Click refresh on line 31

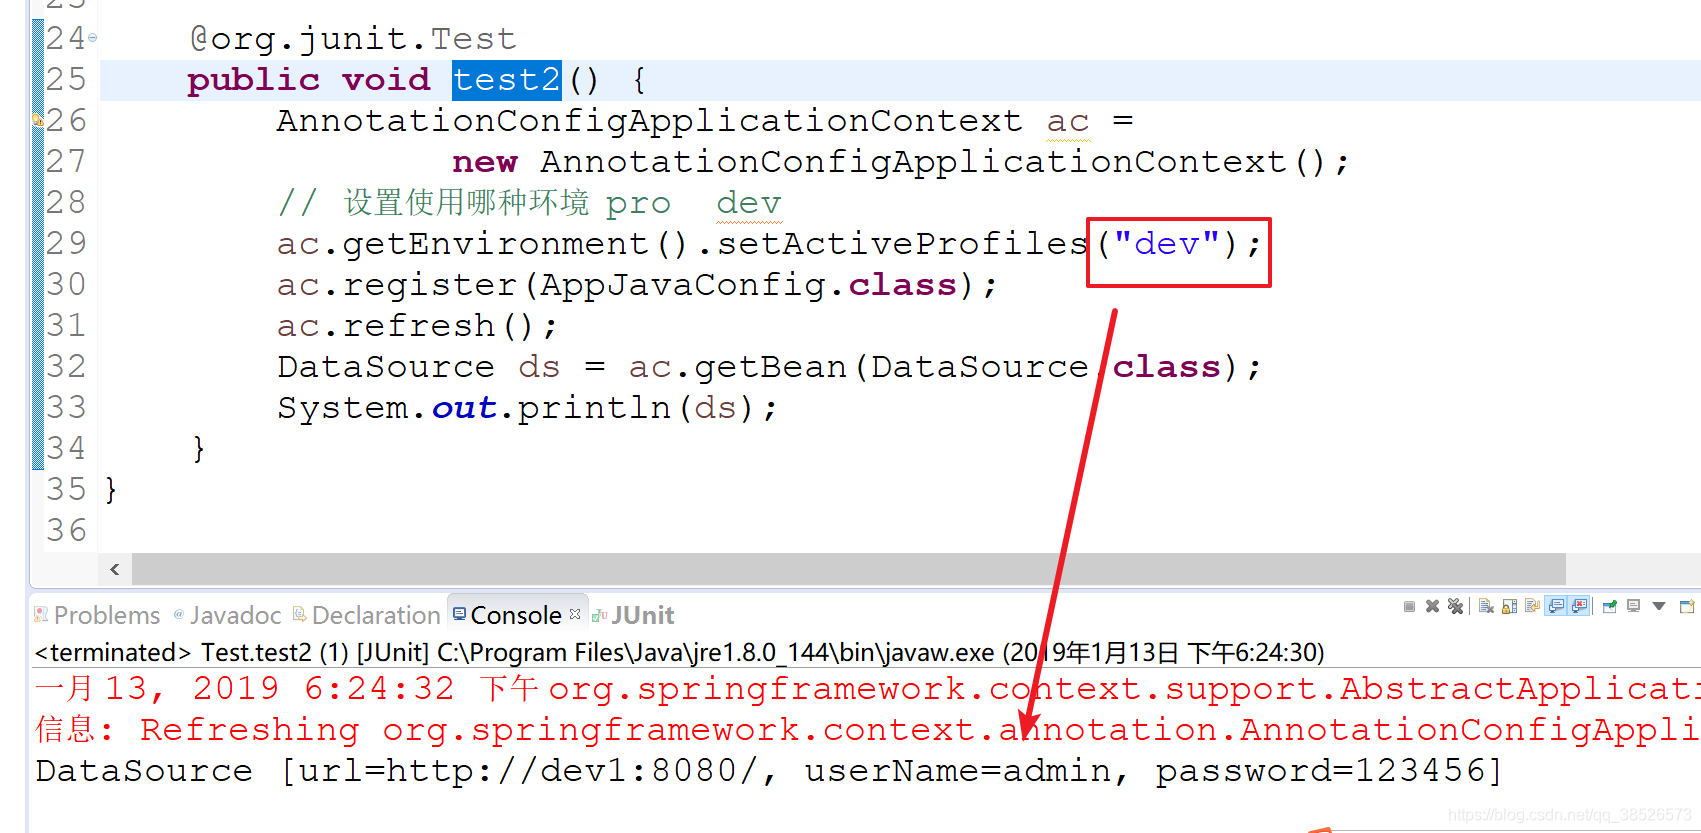pyautogui.click(x=419, y=326)
